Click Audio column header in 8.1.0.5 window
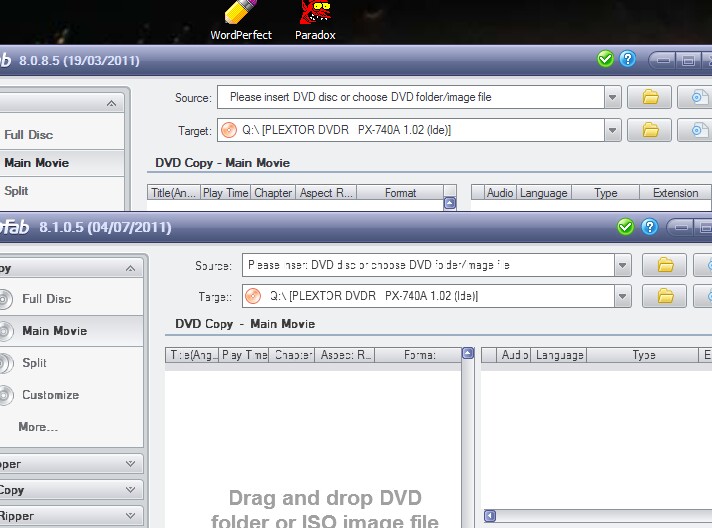The height and width of the screenshot is (528, 712). tap(515, 355)
